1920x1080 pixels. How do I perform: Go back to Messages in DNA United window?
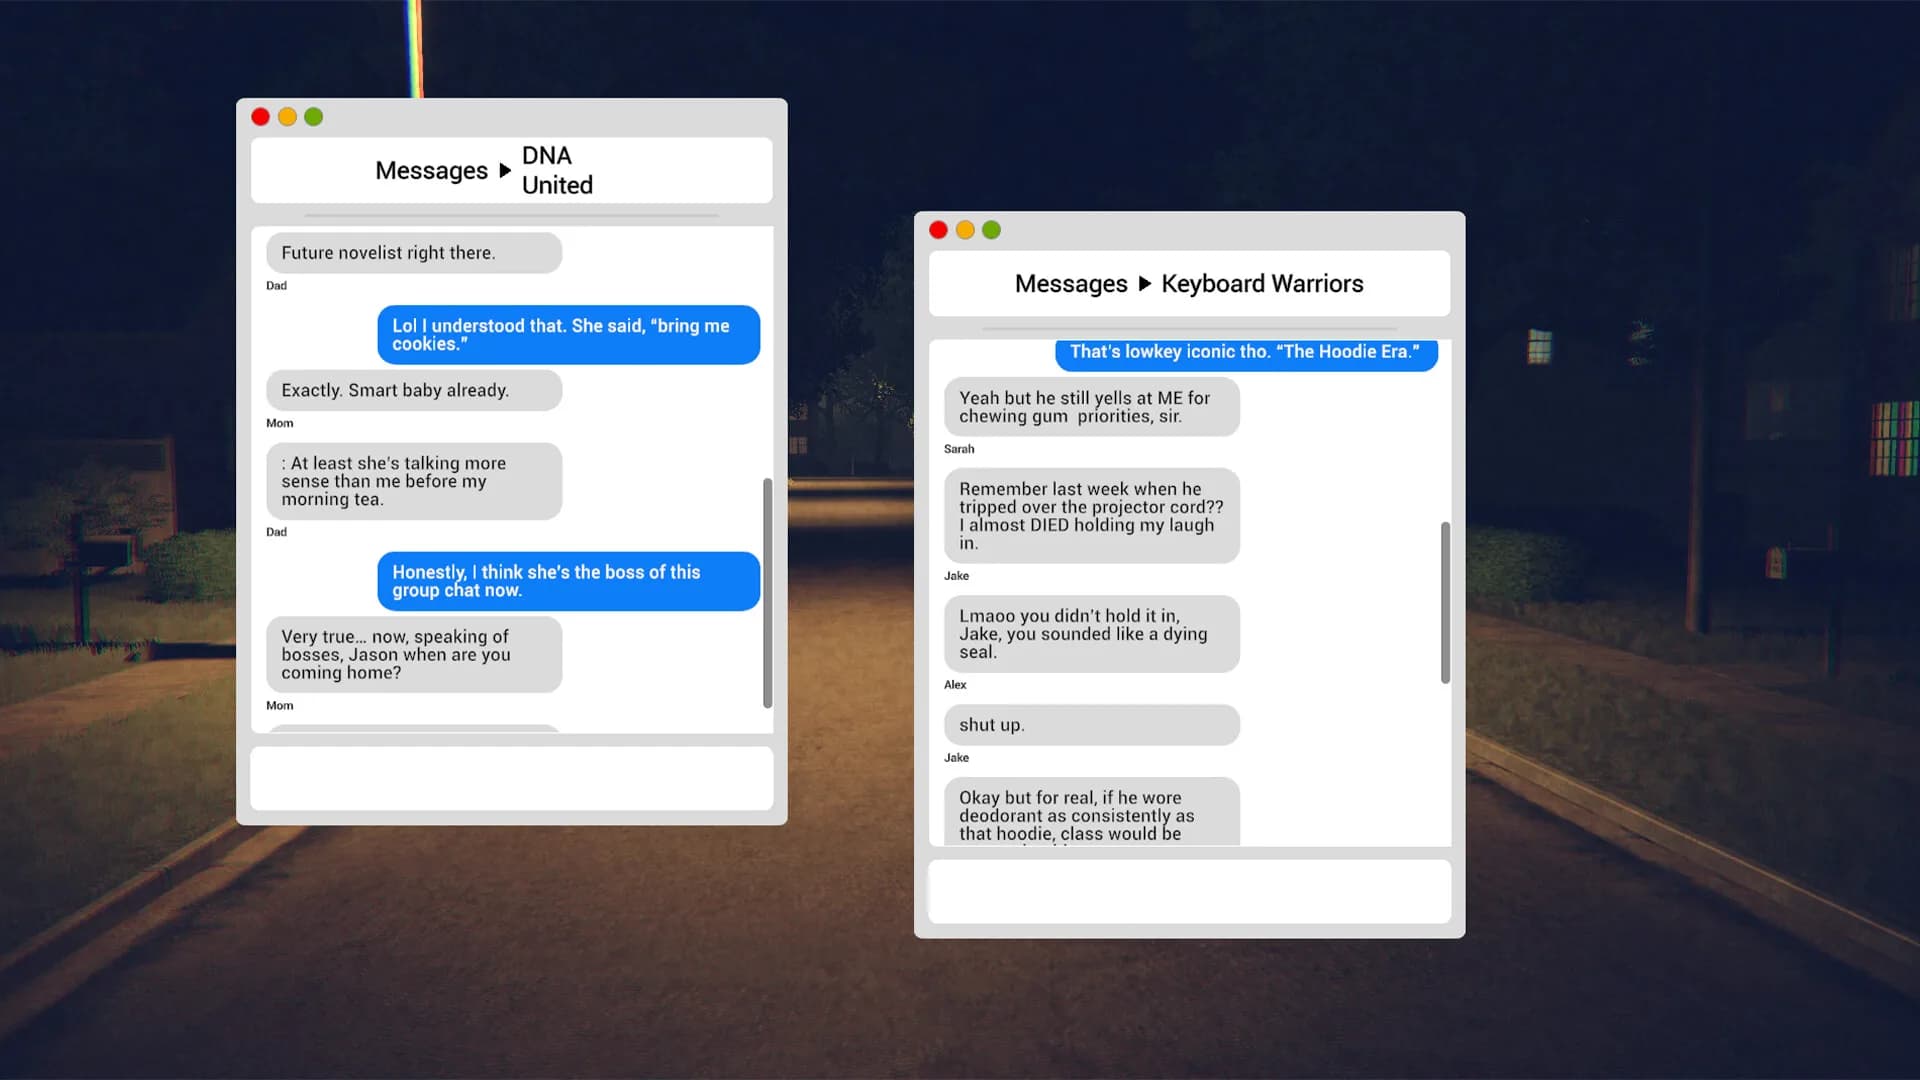click(431, 171)
